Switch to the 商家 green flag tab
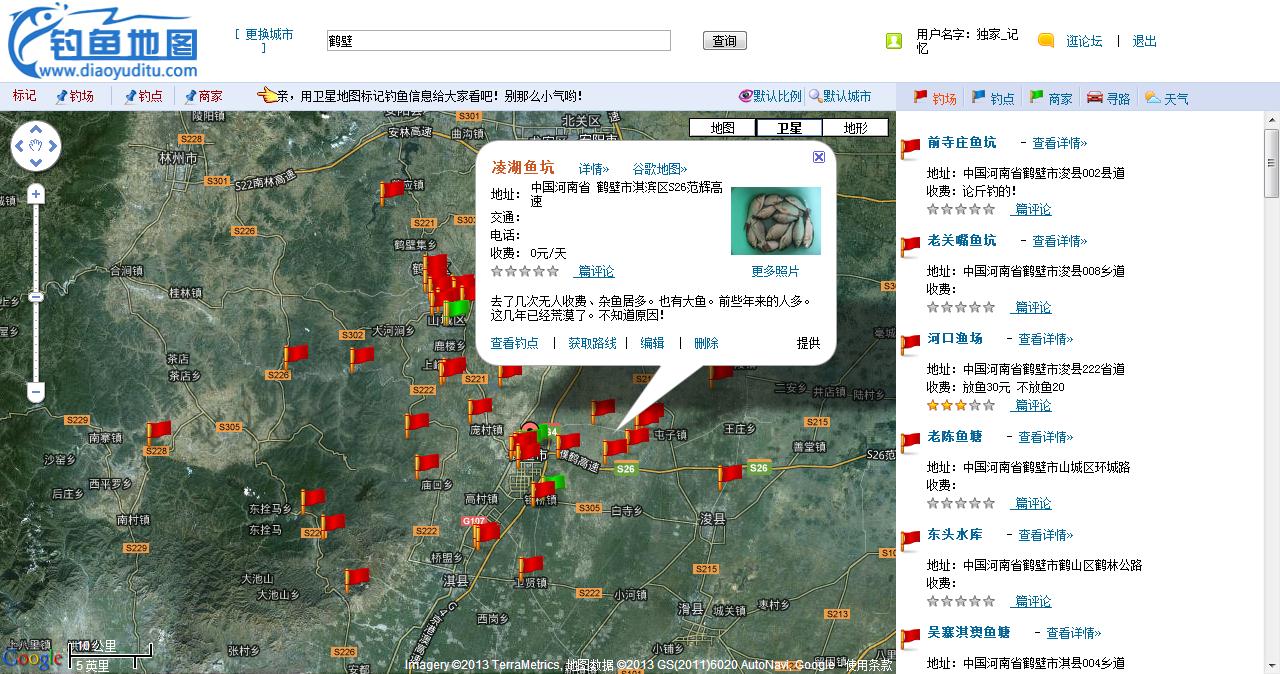 tap(1051, 98)
